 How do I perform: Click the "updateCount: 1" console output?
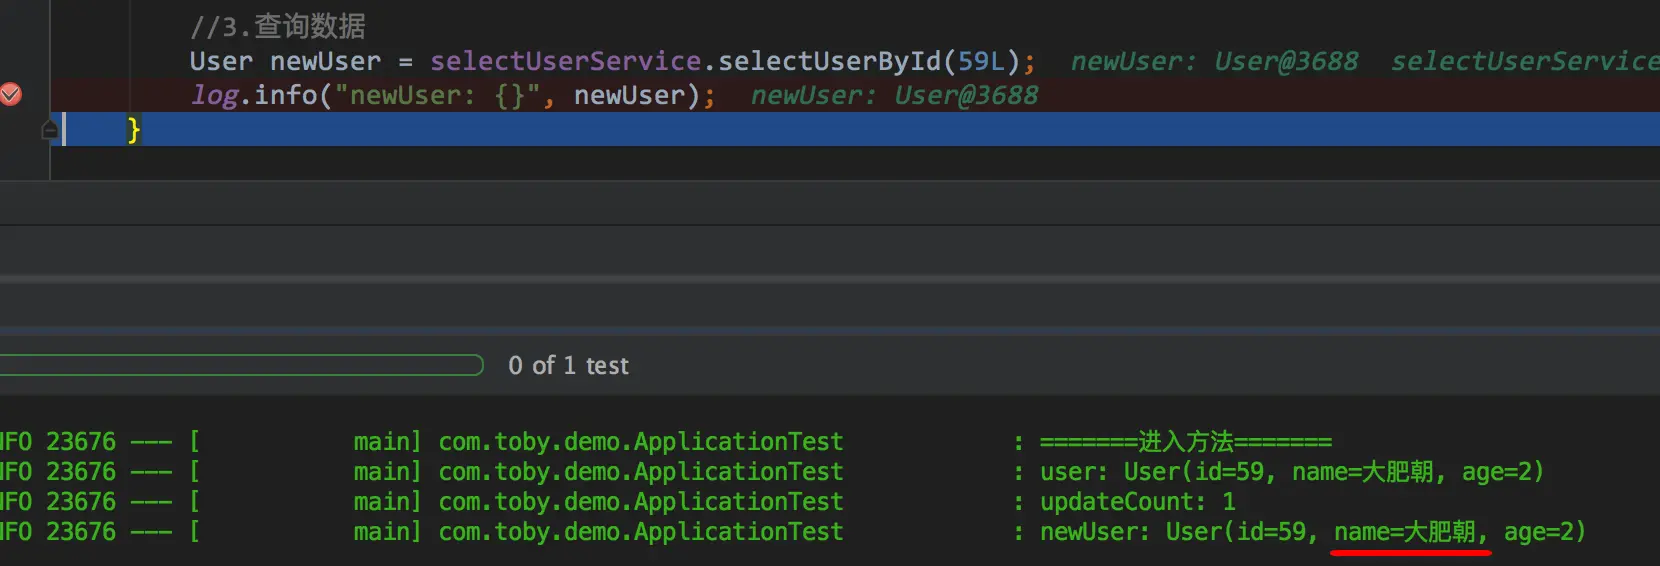click(1137, 502)
